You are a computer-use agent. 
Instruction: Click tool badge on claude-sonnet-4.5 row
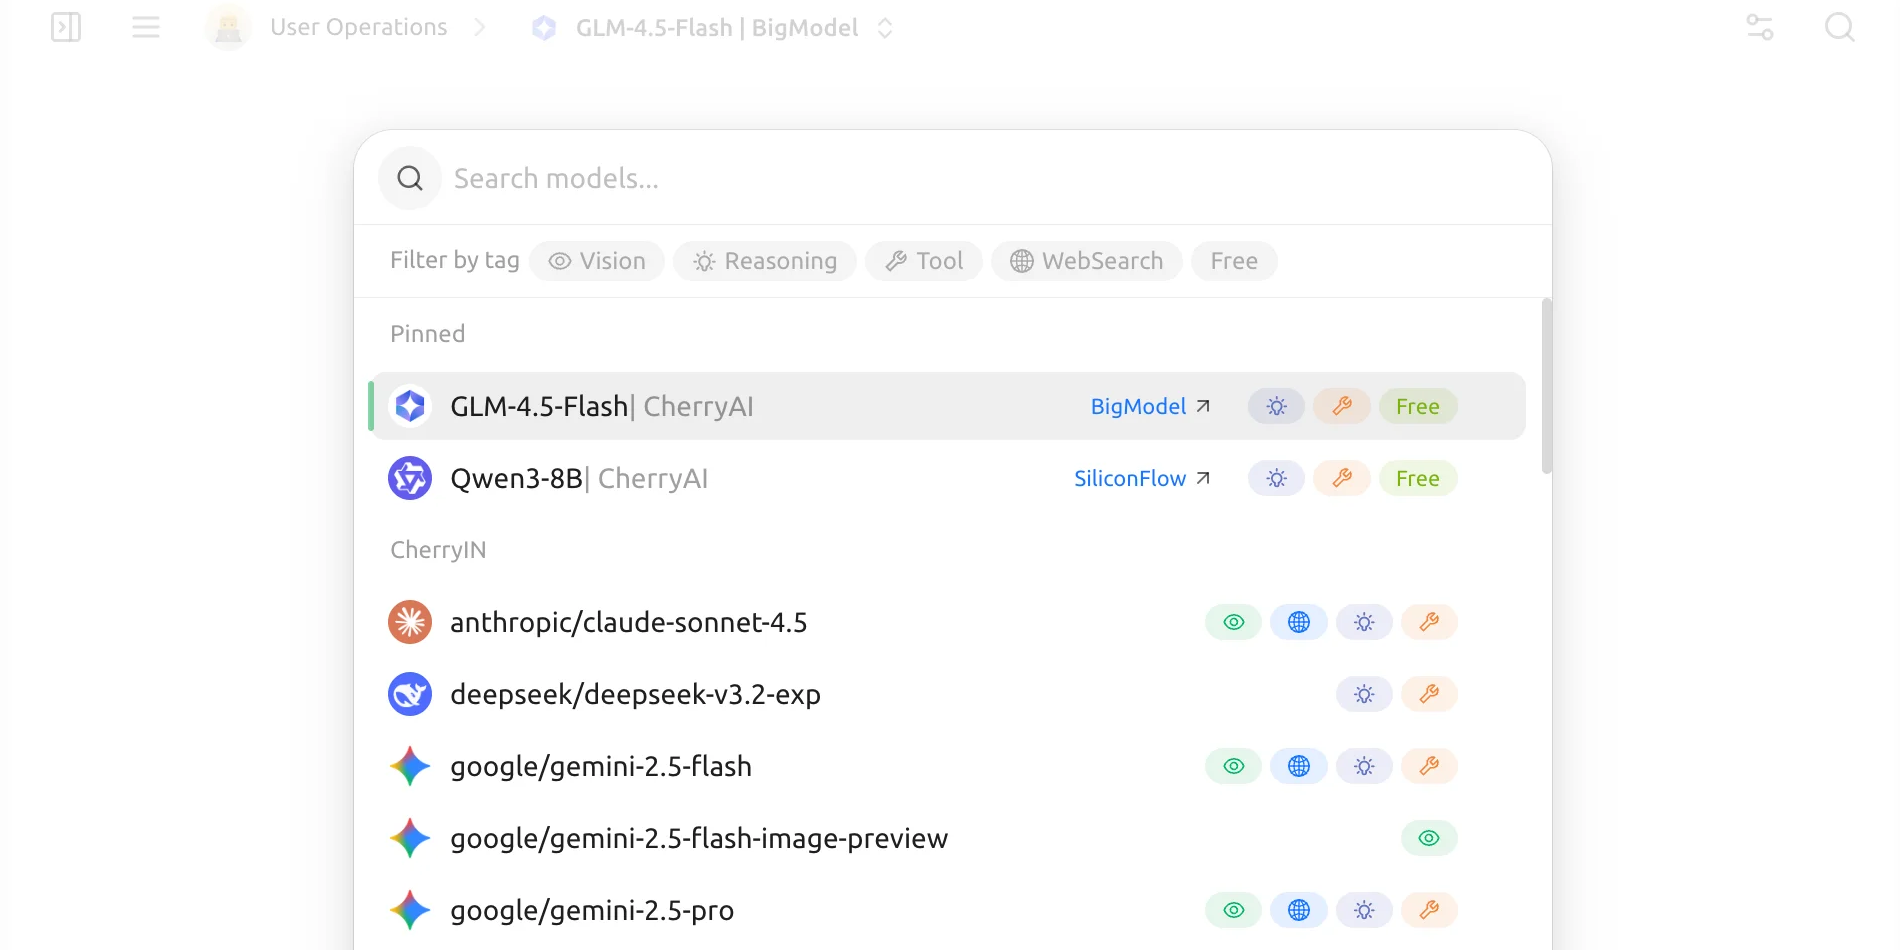coord(1429,622)
